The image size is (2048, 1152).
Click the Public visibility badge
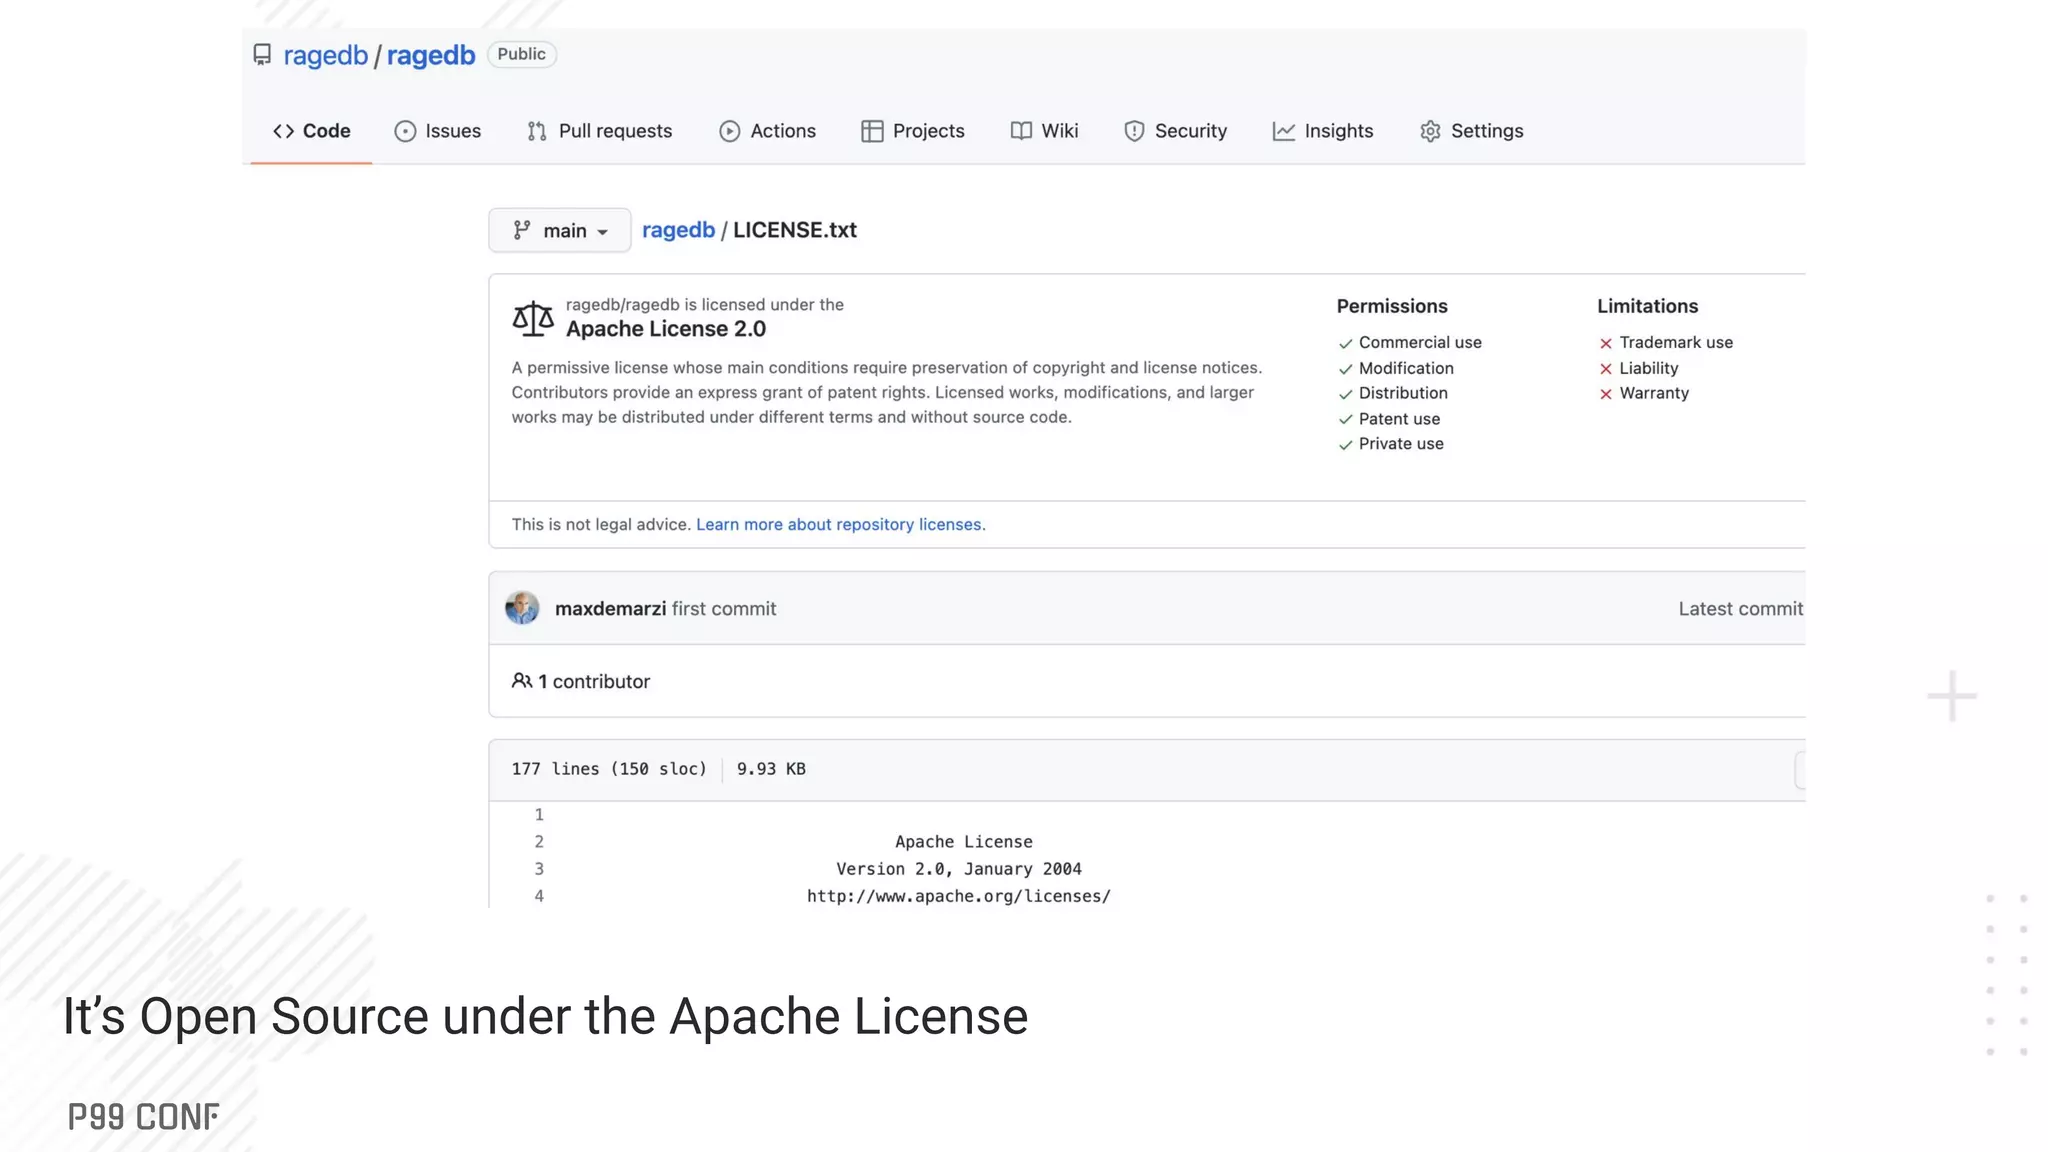pyautogui.click(x=522, y=54)
